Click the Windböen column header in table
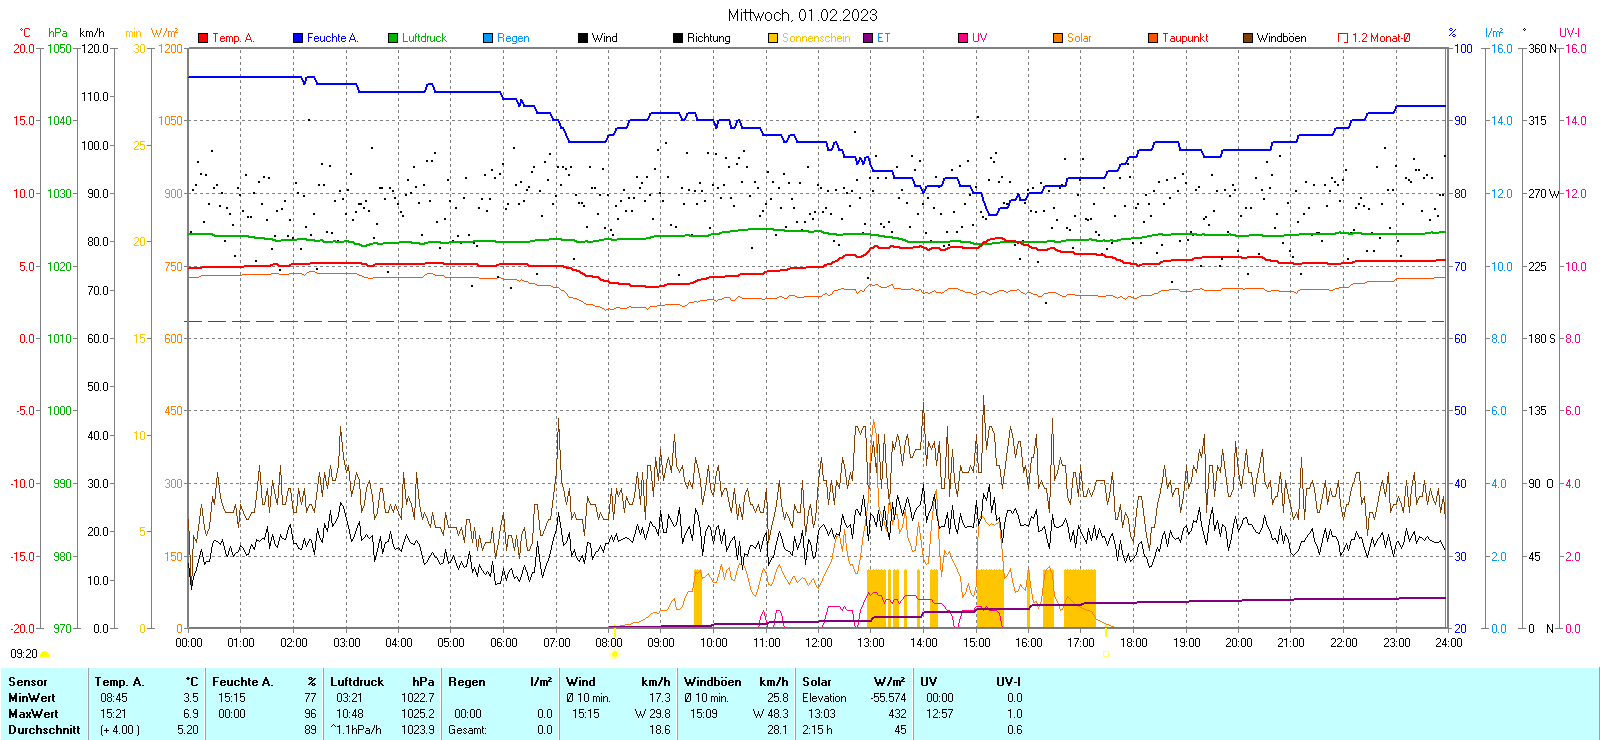1600x740 pixels. 712,682
